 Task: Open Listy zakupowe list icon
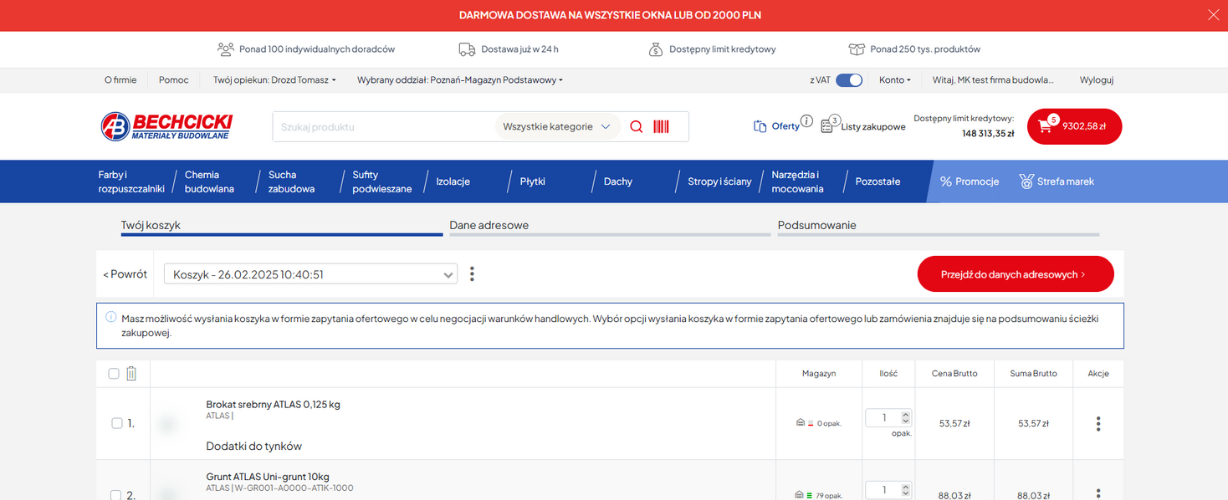point(827,126)
